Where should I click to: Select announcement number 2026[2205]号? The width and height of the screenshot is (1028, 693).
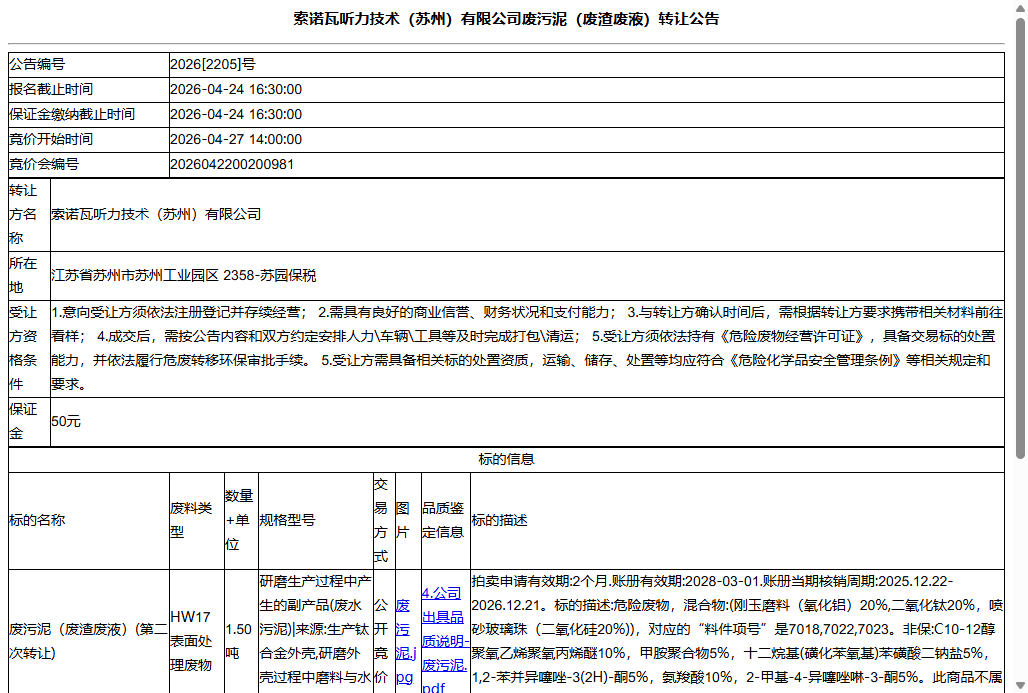point(213,64)
